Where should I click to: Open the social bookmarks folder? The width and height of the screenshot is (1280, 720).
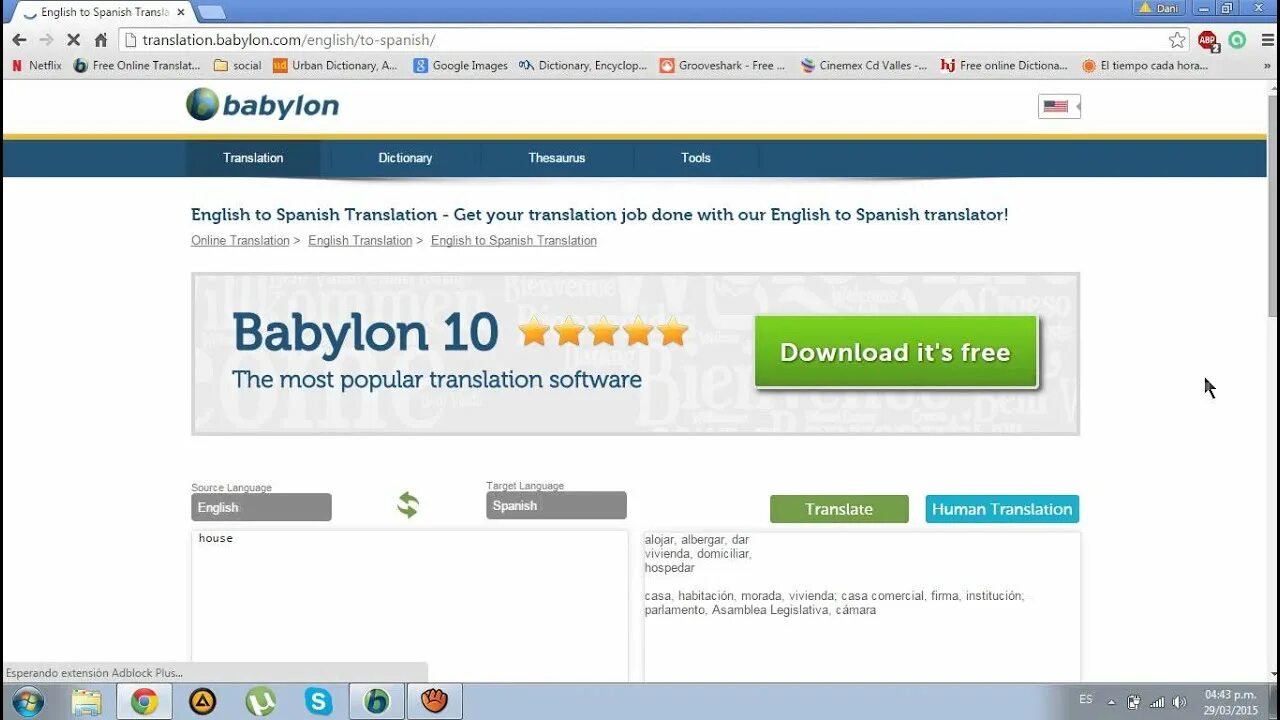click(x=238, y=66)
